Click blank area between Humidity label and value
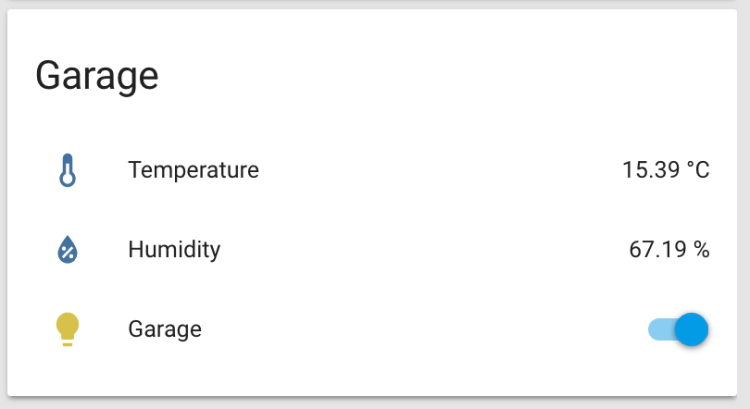Screen dimensions: 750x409 coord(420,250)
